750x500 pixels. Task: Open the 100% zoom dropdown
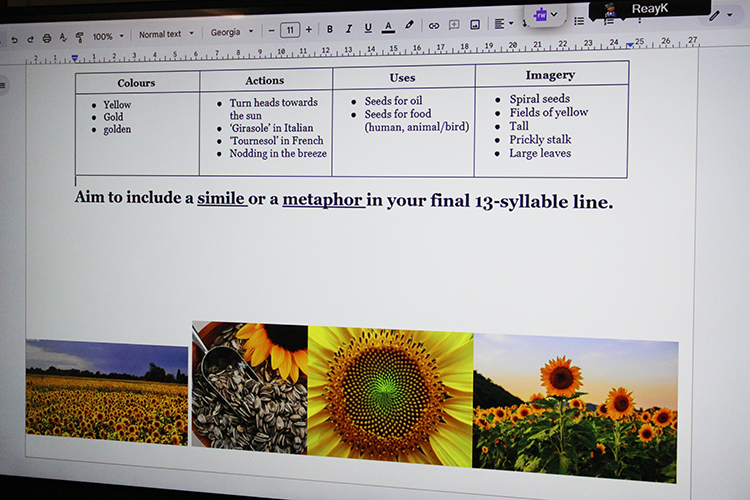[108, 36]
